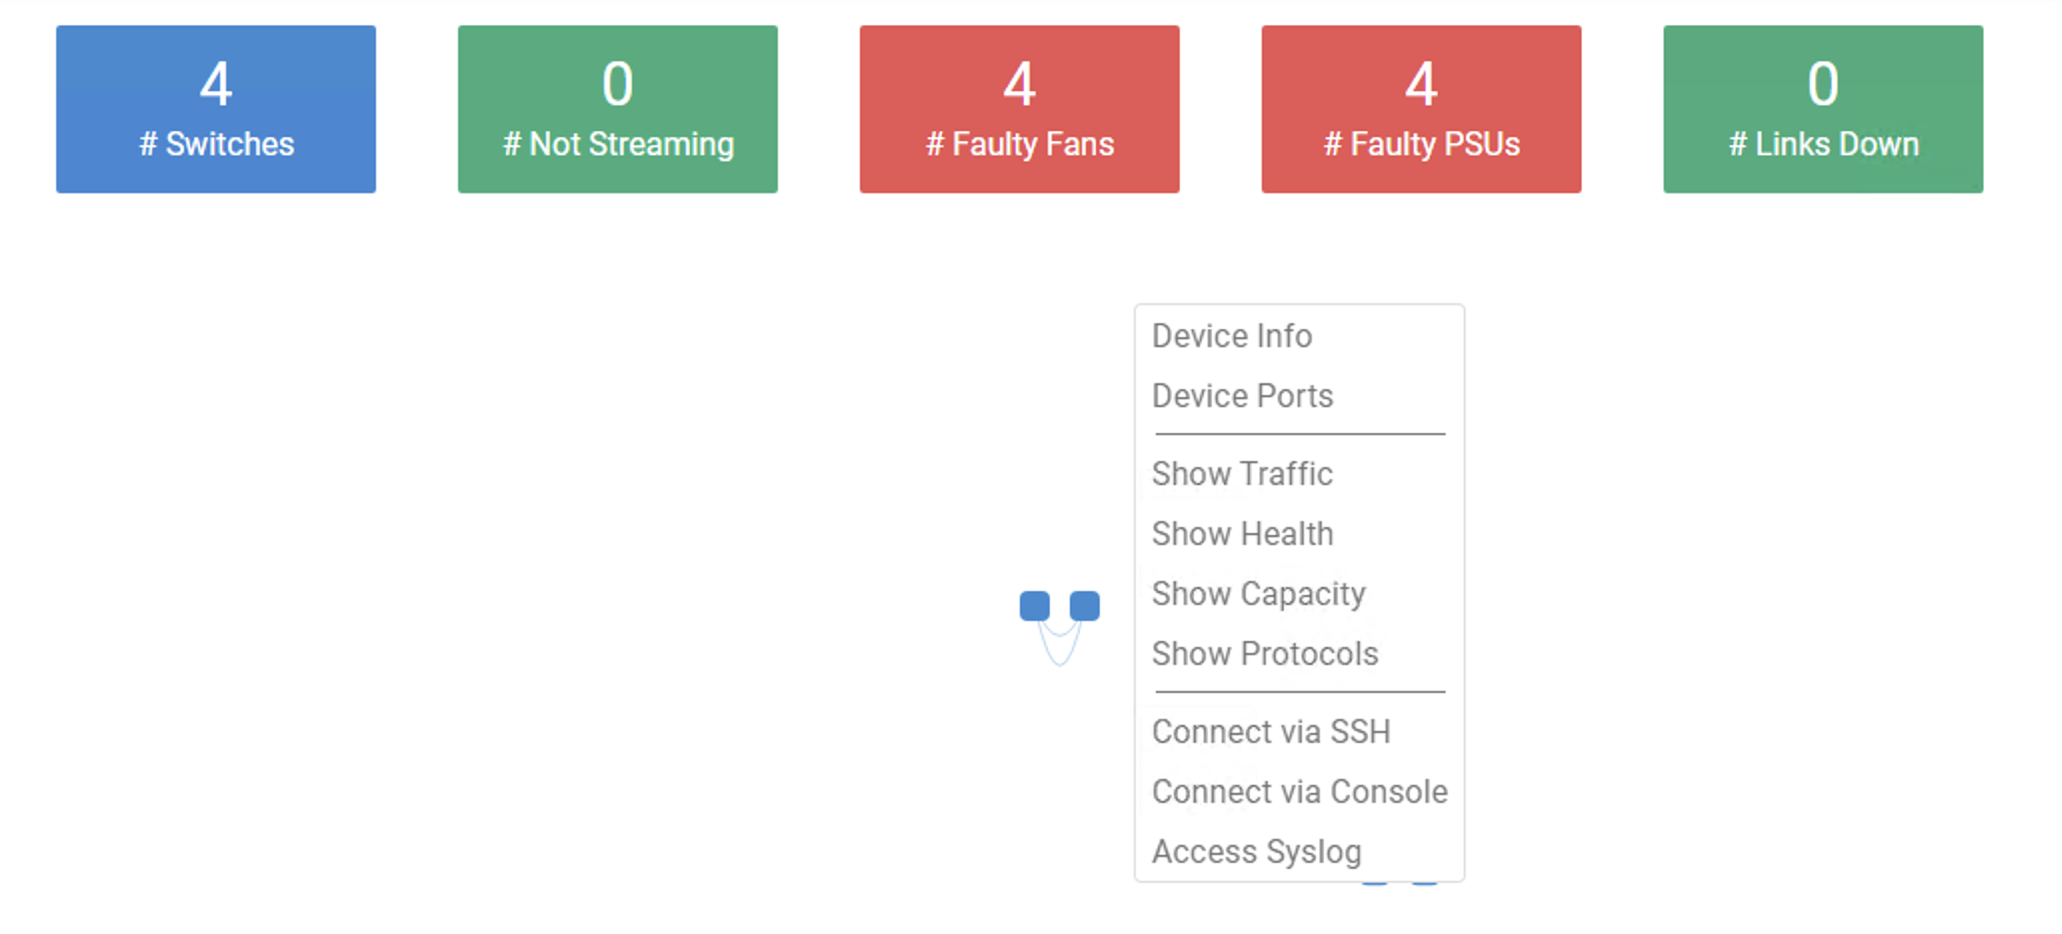Click the number 4 on Faulty PSUs card

point(1421,84)
